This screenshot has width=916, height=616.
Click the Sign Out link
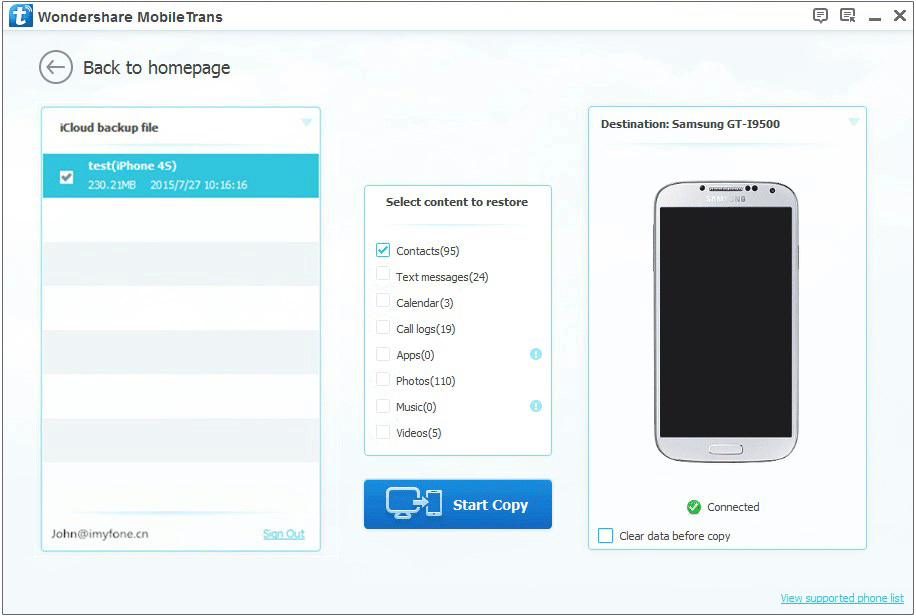tap(283, 534)
